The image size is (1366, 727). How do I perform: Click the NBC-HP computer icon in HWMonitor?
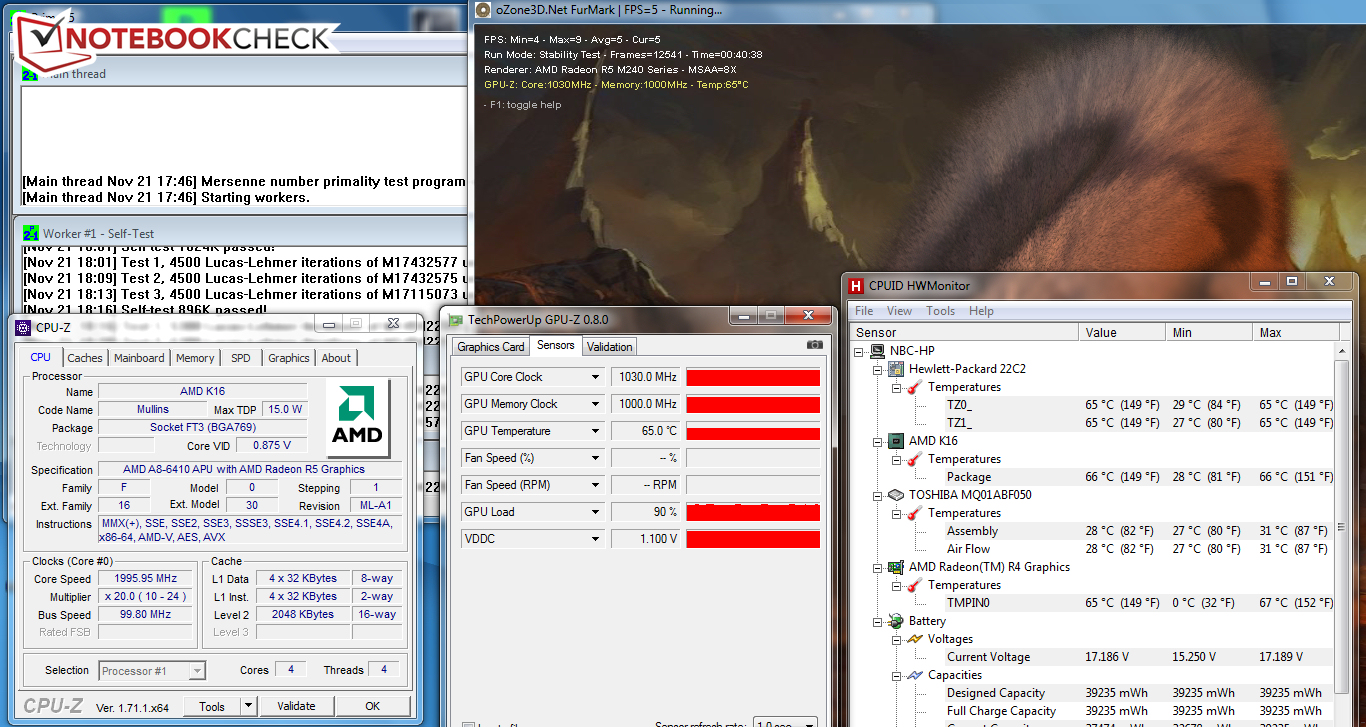point(879,351)
